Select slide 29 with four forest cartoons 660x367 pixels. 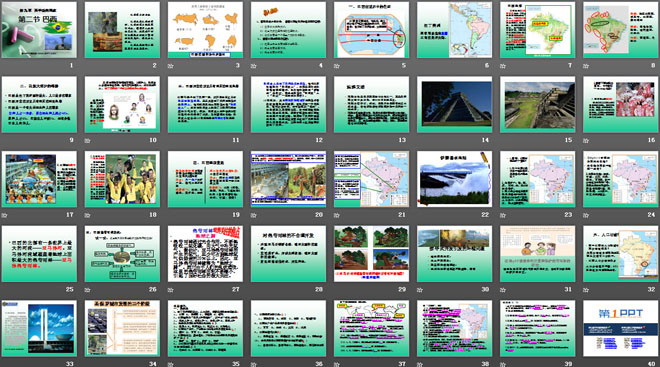tap(372, 254)
